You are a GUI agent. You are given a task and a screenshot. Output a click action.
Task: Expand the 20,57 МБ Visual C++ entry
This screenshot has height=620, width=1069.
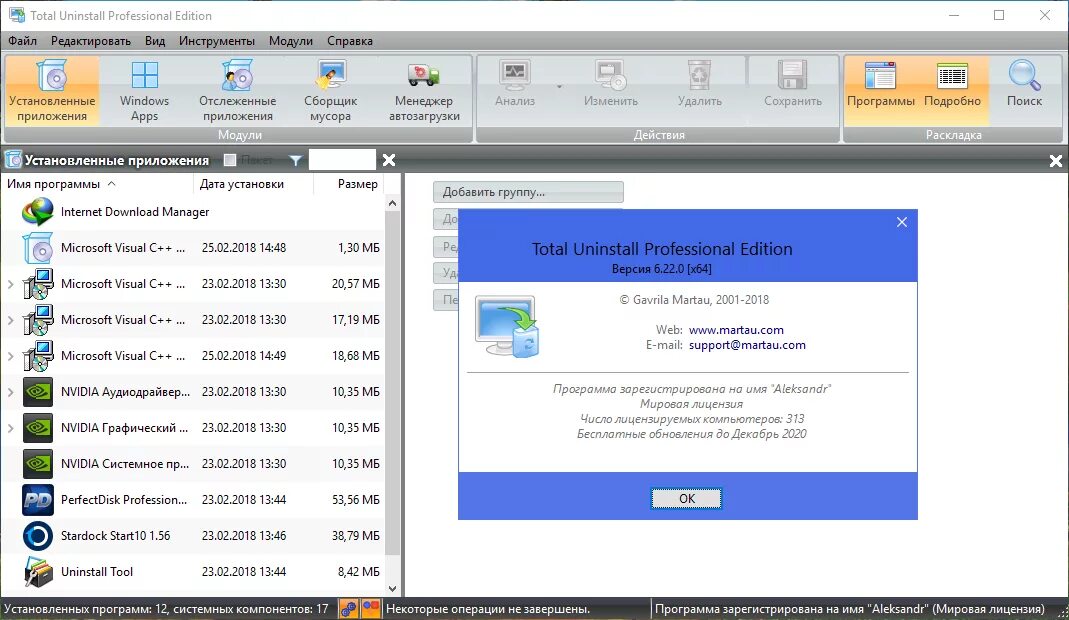10,284
